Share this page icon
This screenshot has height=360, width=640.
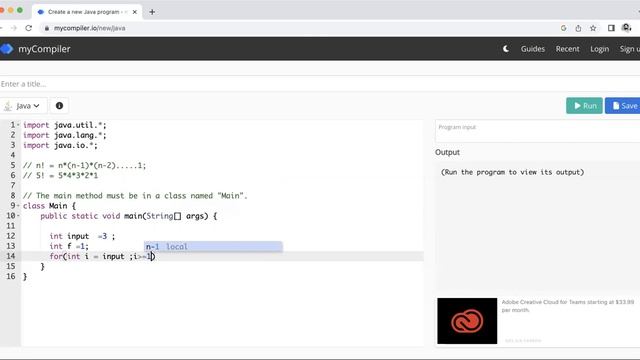click(x=578, y=28)
